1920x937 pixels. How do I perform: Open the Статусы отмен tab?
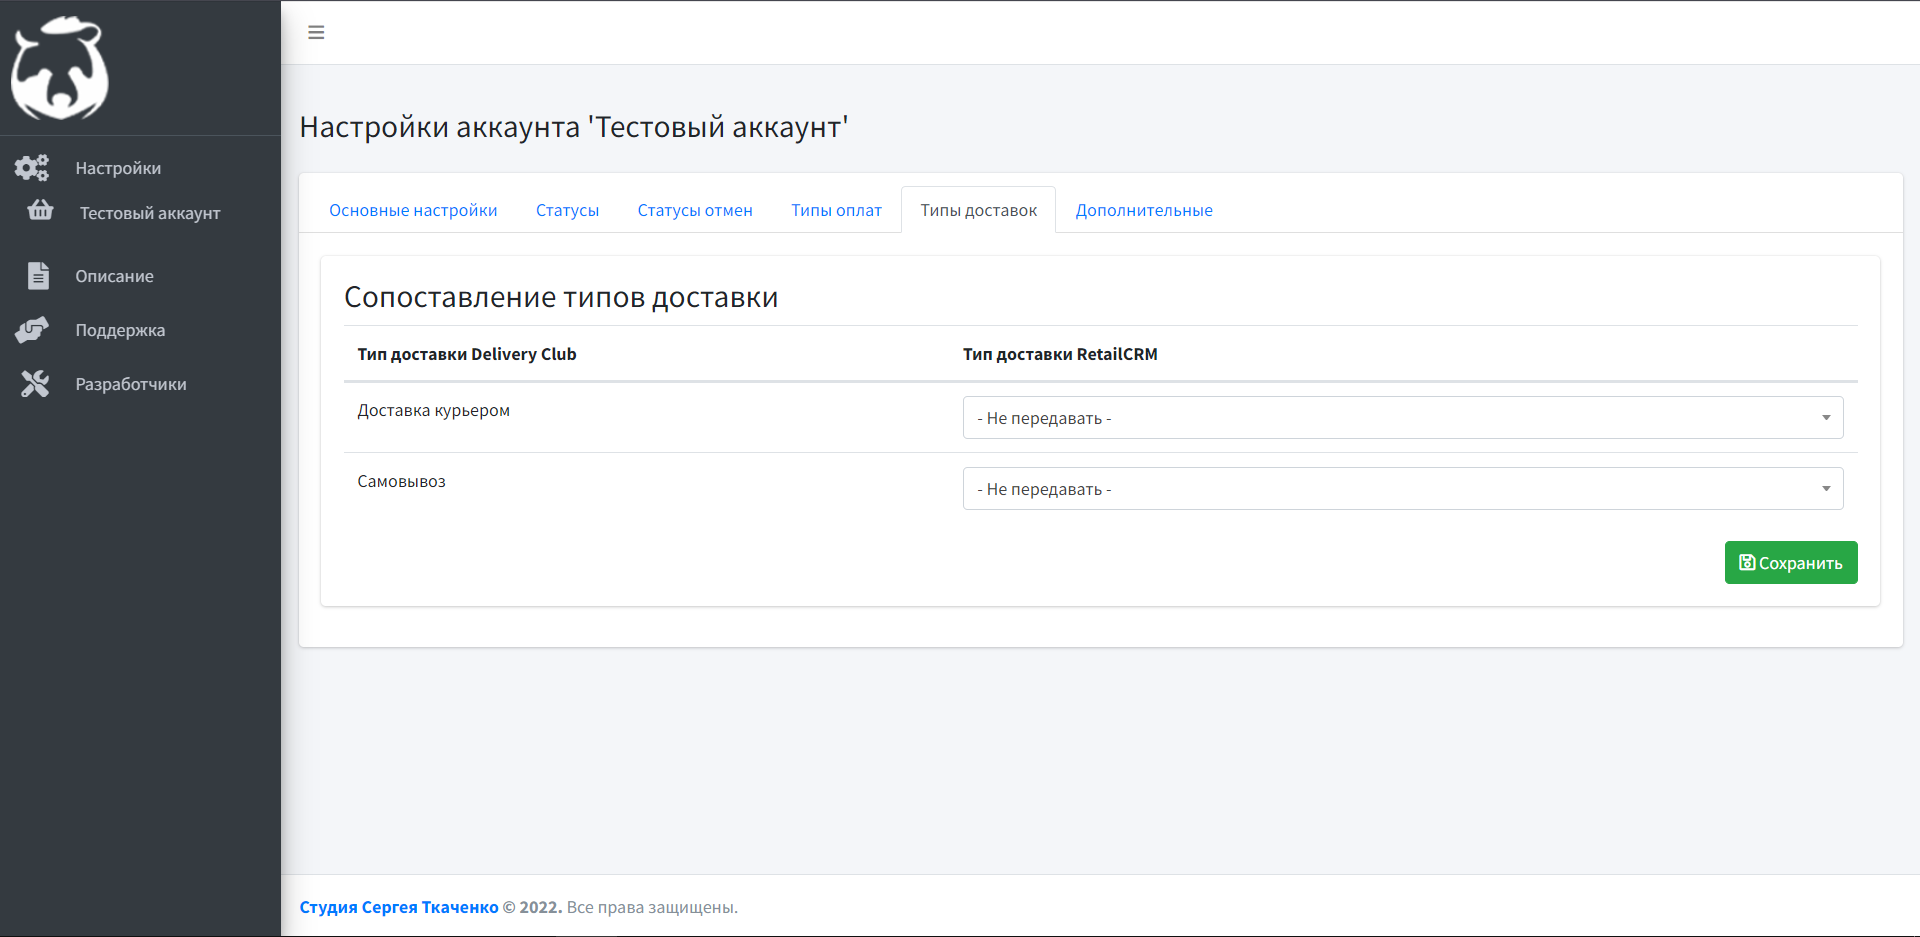point(695,210)
